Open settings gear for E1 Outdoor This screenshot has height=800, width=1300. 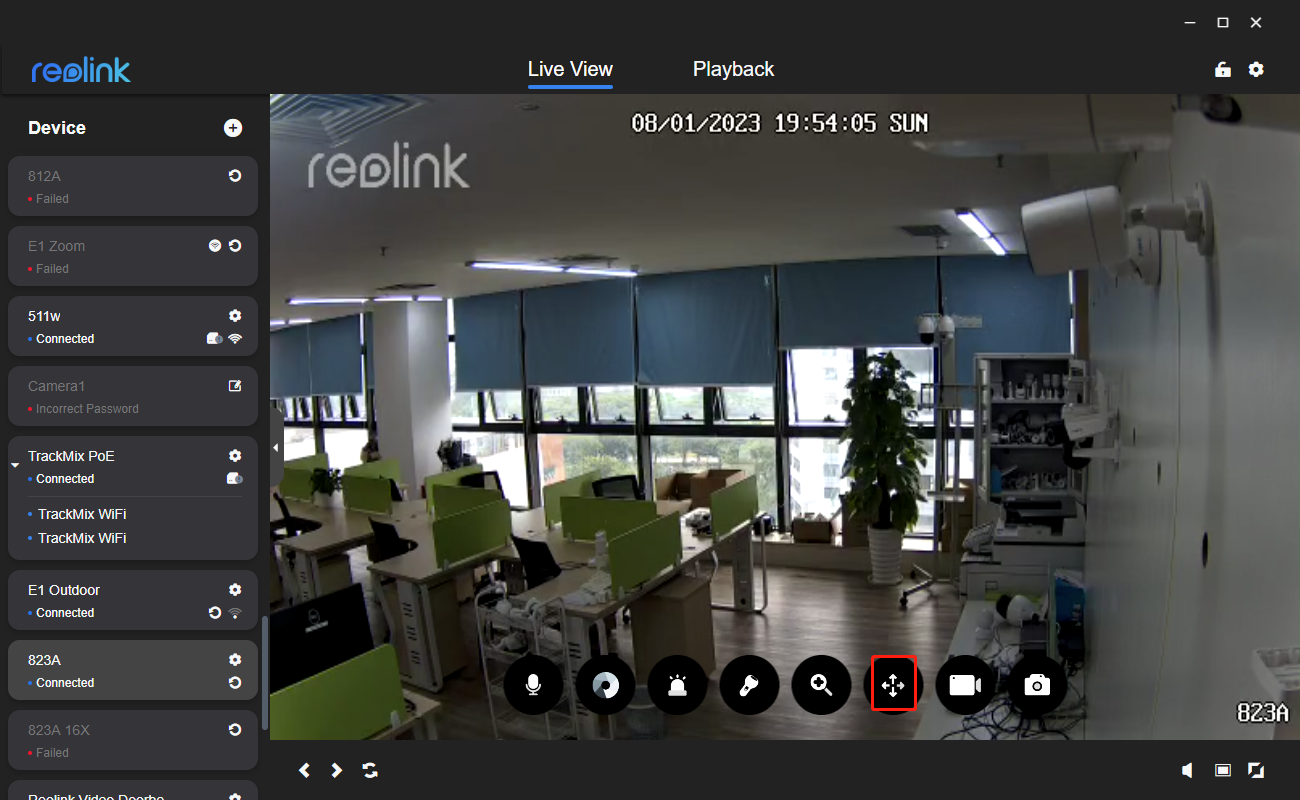pos(235,590)
